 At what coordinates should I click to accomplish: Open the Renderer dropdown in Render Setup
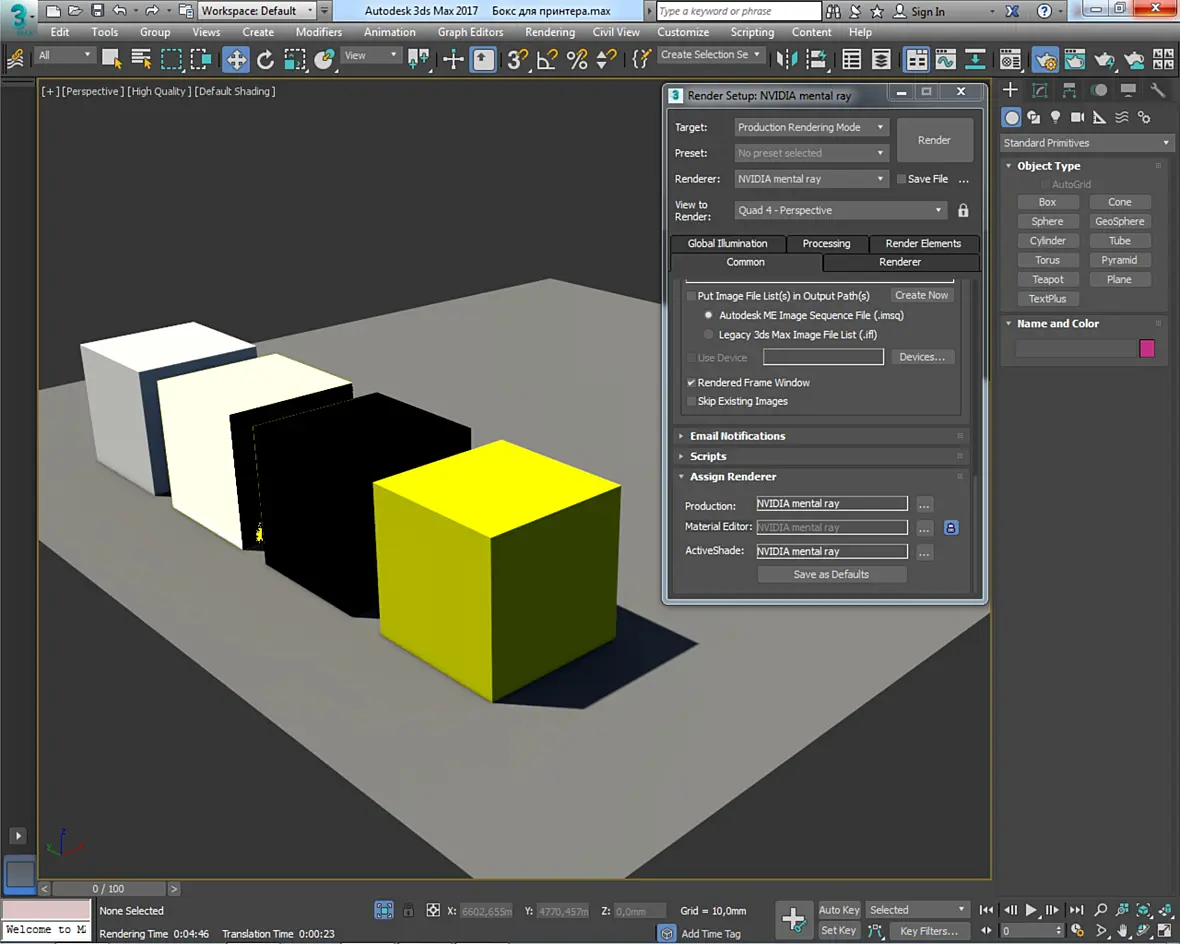coord(811,179)
